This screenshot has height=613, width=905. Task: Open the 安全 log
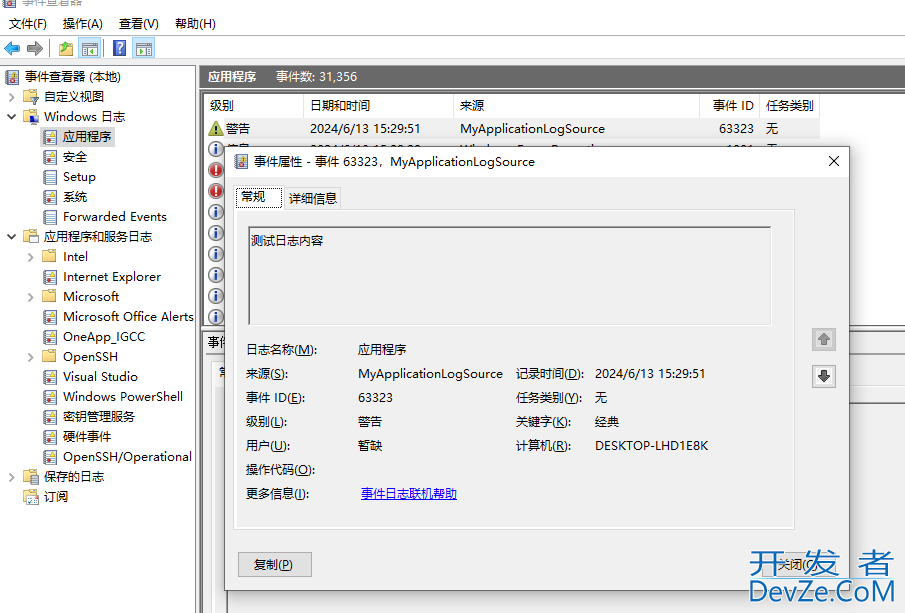coord(74,157)
